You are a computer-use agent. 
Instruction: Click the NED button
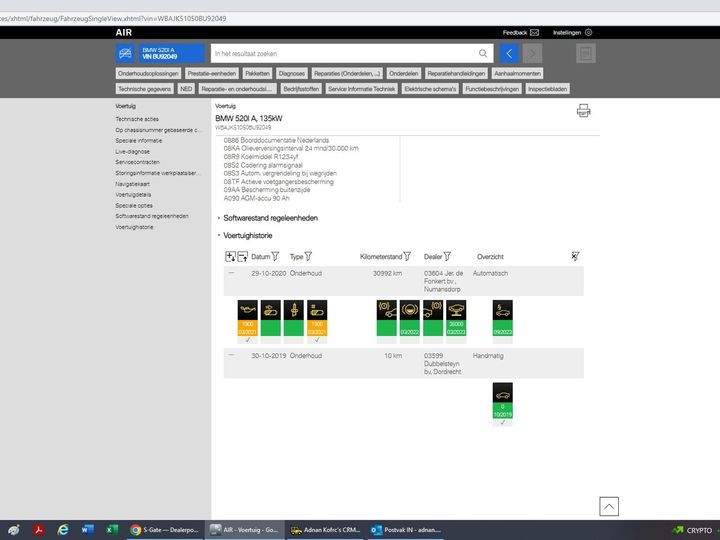click(x=186, y=89)
